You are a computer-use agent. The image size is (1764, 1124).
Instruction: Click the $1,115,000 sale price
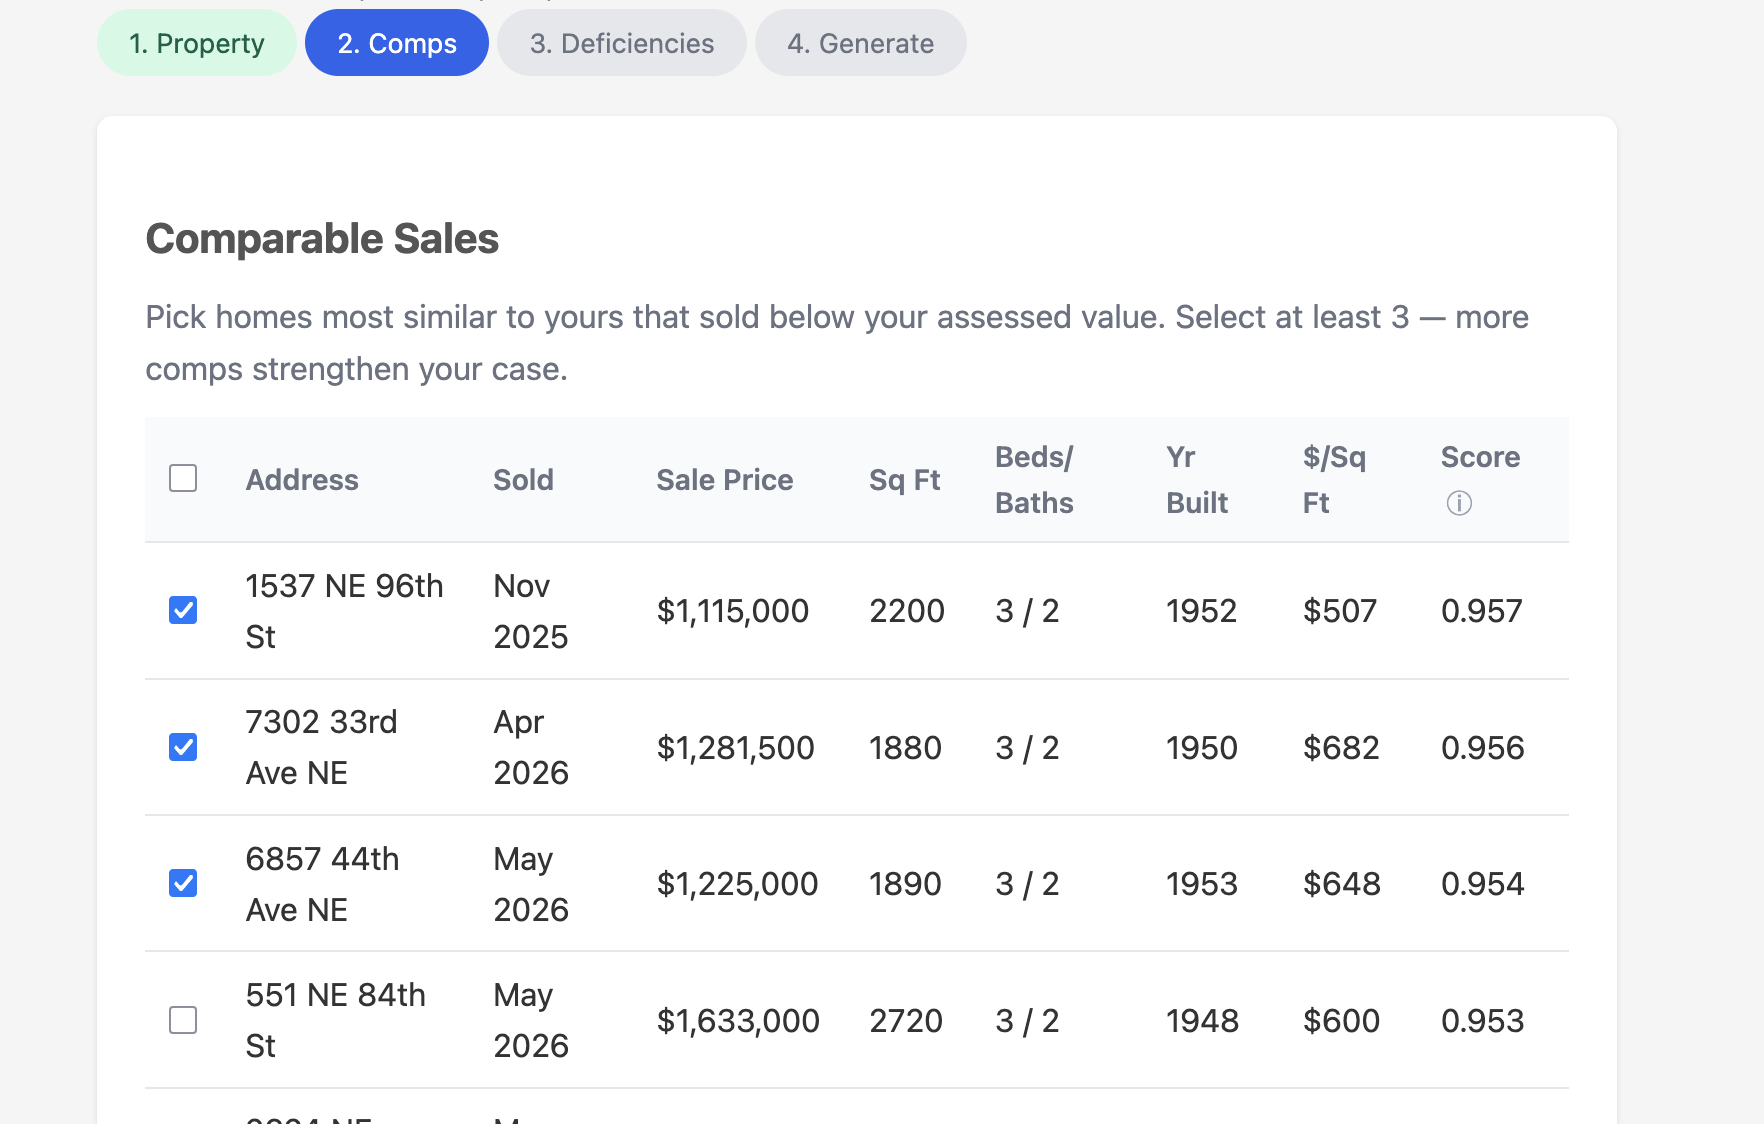pyautogui.click(x=733, y=611)
